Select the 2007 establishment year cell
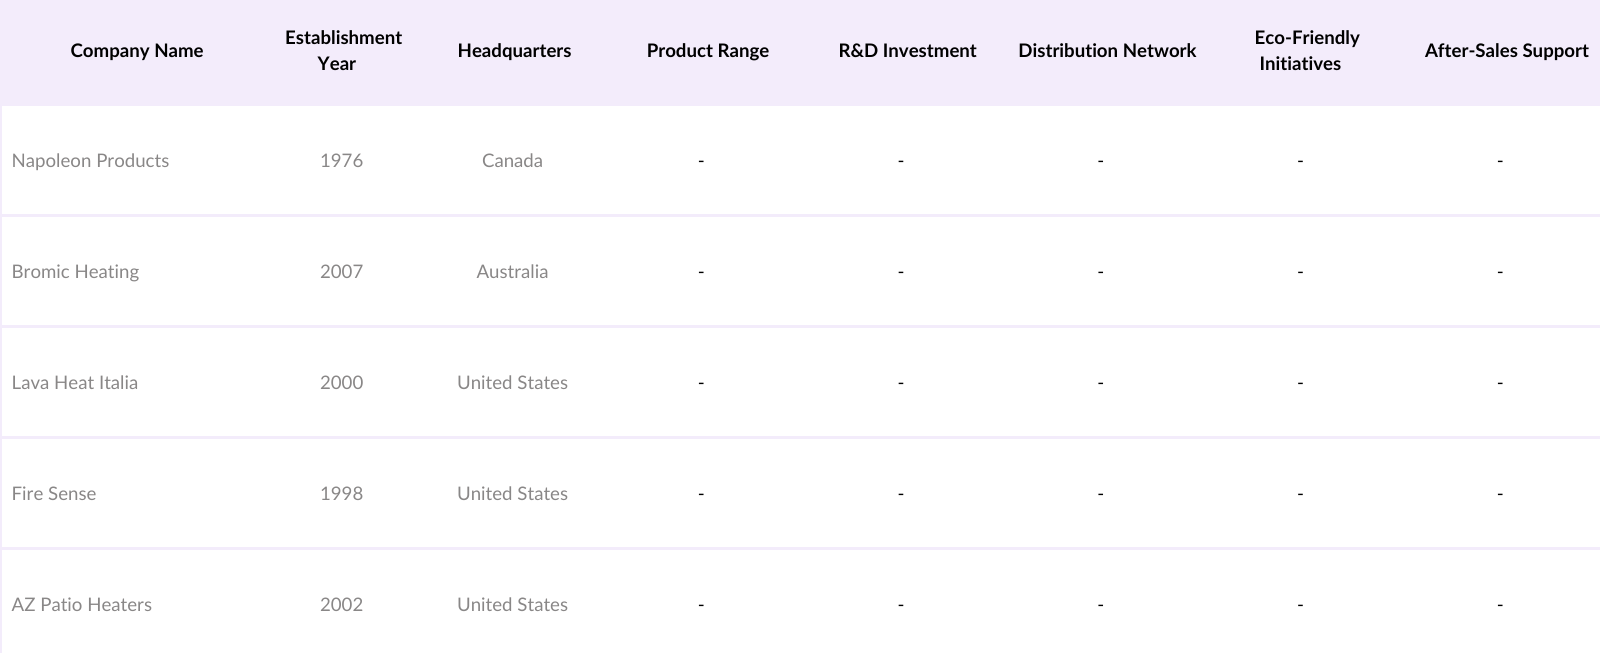The height and width of the screenshot is (653, 1600). click(341, 272)
